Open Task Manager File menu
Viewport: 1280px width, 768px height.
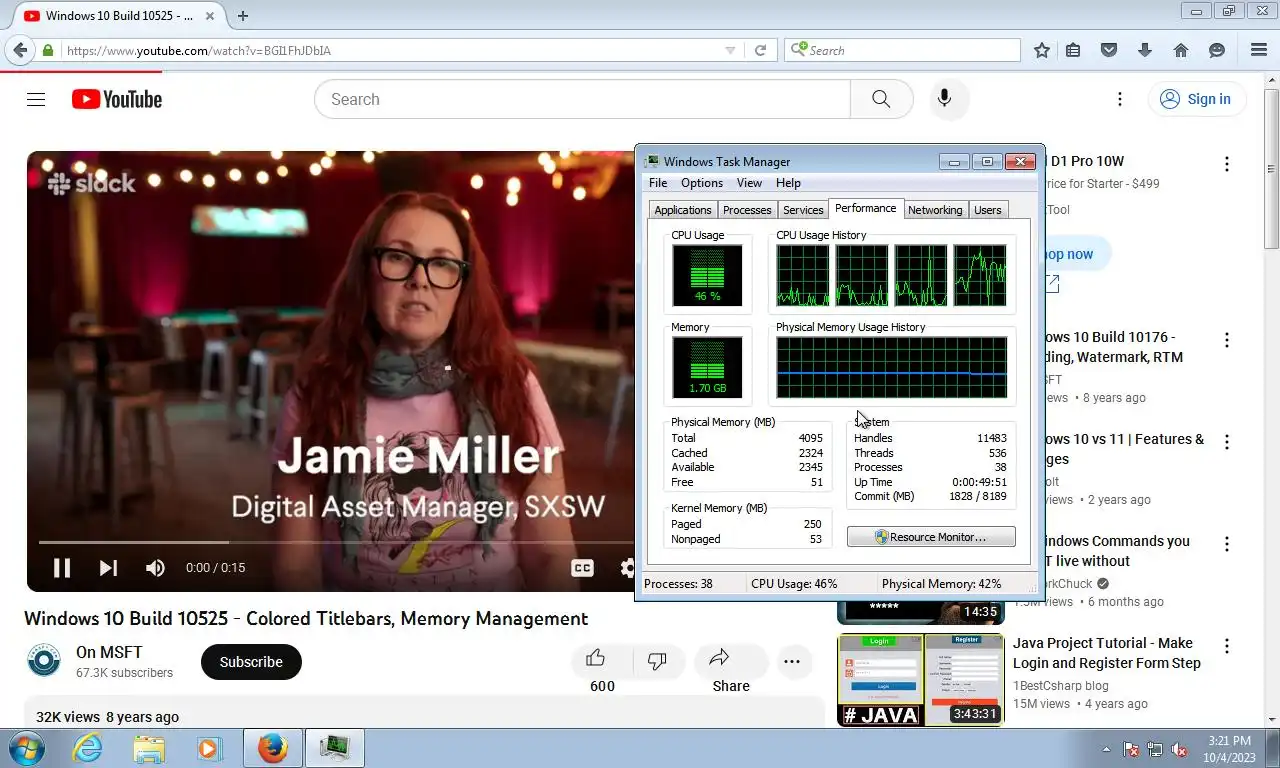click(658, 183)
